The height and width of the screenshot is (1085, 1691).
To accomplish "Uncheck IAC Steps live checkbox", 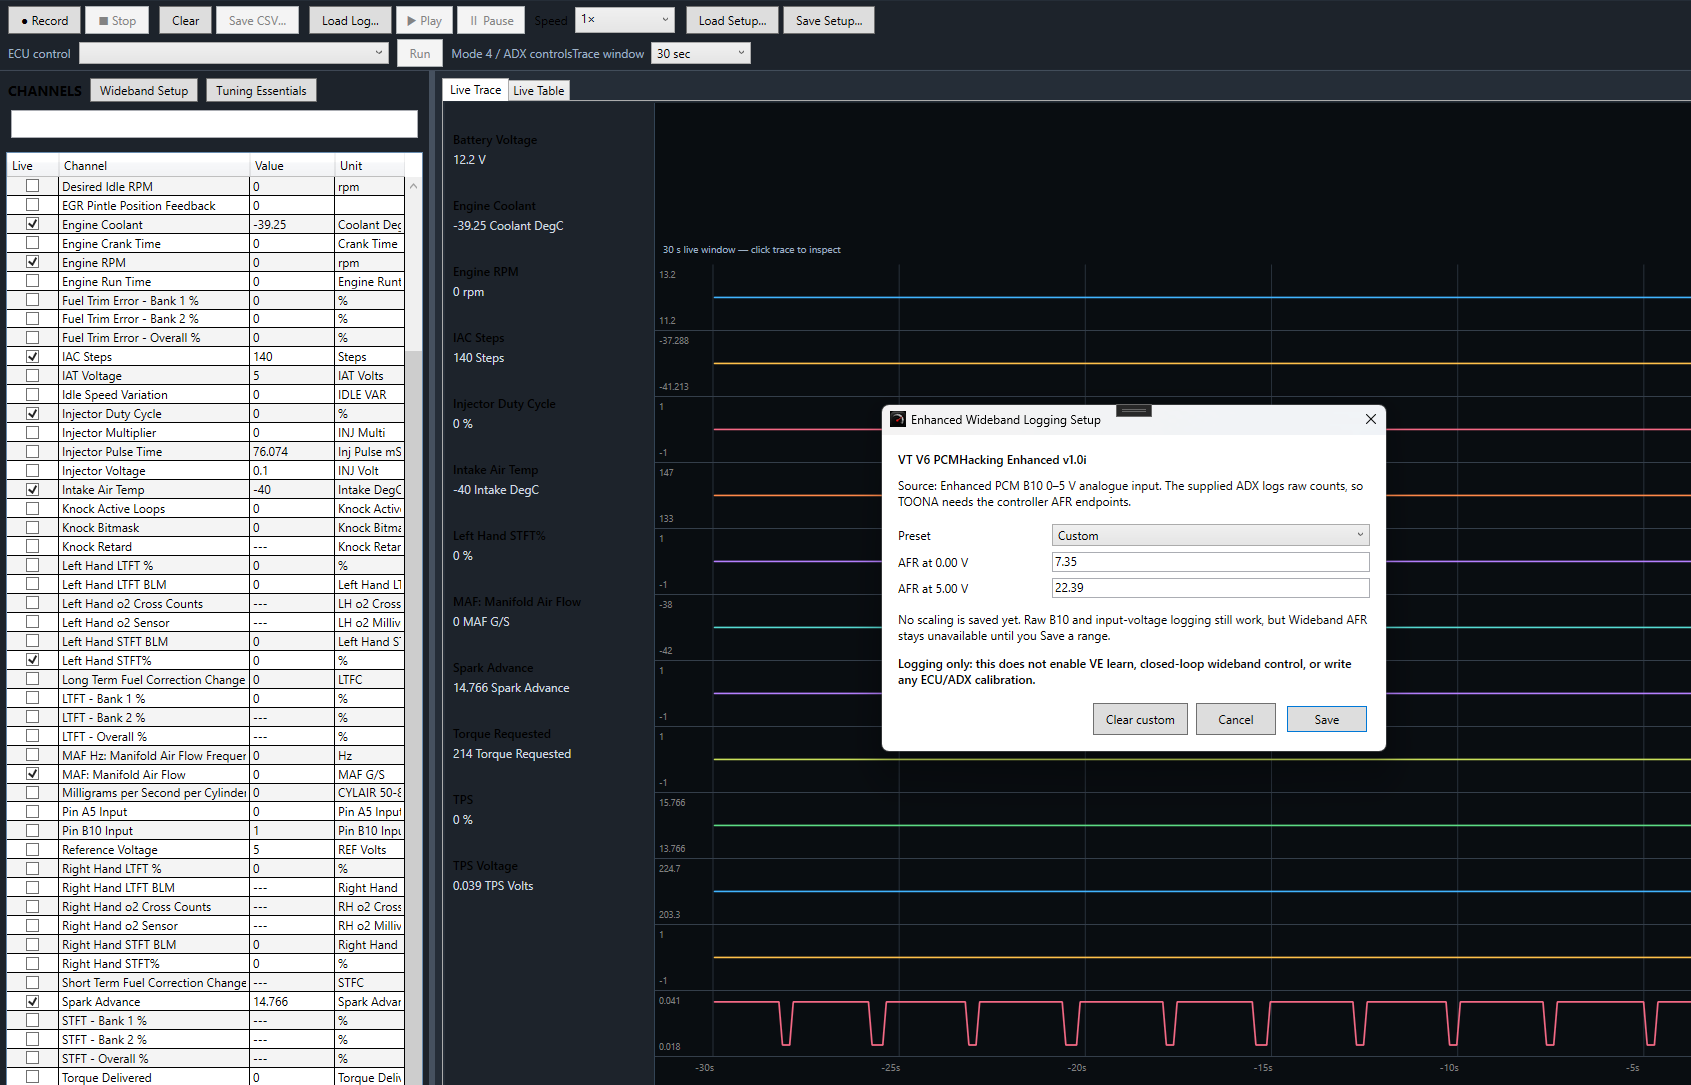I will [x=33, y=356].
